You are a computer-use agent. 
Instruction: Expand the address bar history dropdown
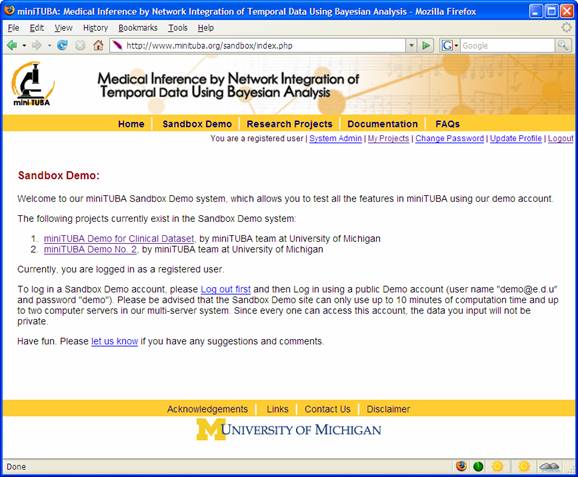point(411,46)
